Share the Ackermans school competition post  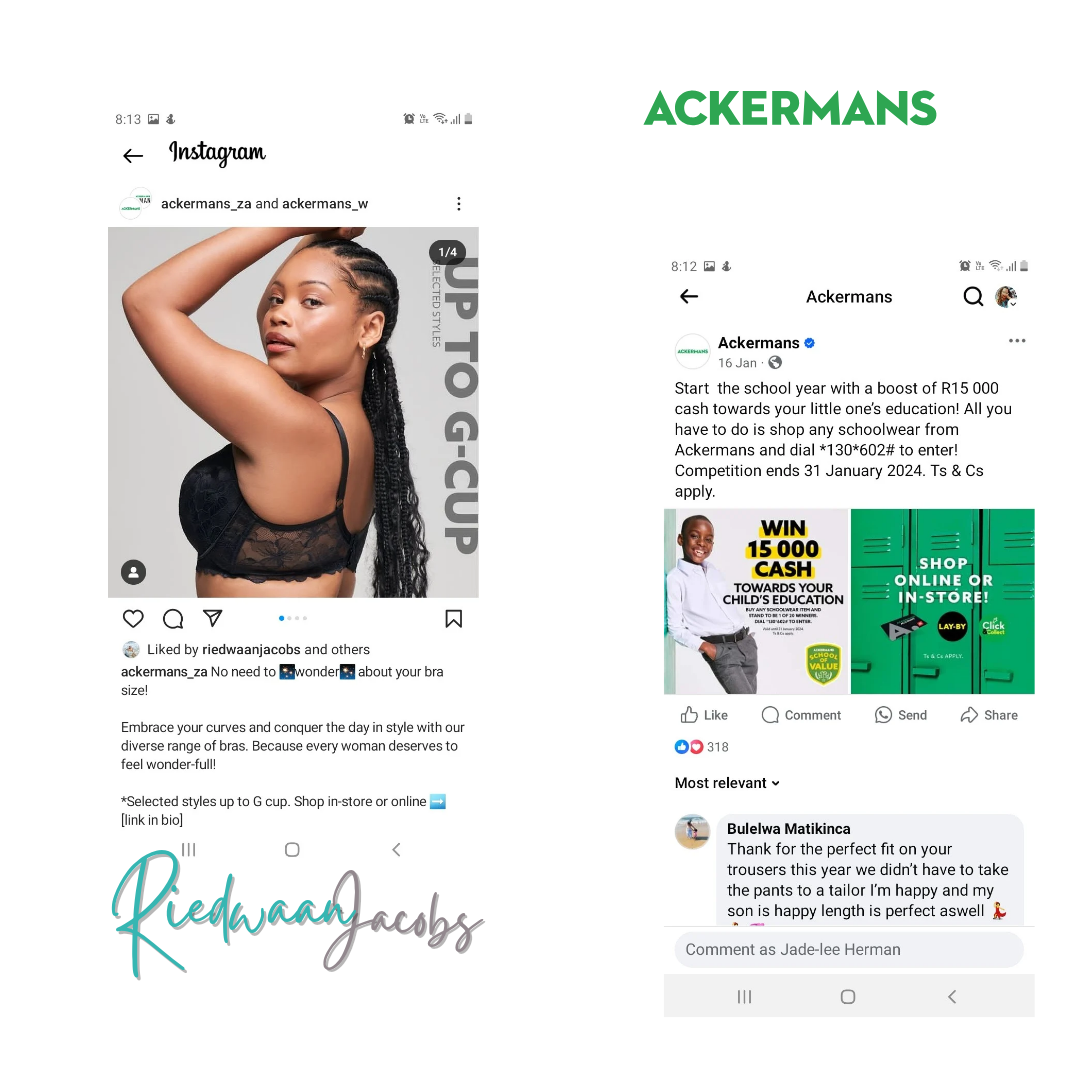point(989,715)
